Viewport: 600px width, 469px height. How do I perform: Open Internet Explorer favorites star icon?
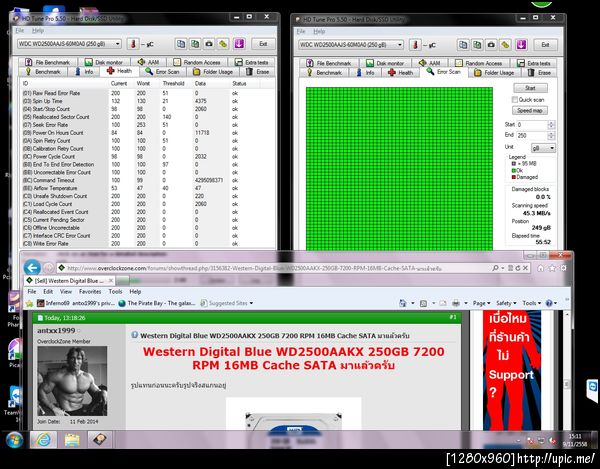552,268
